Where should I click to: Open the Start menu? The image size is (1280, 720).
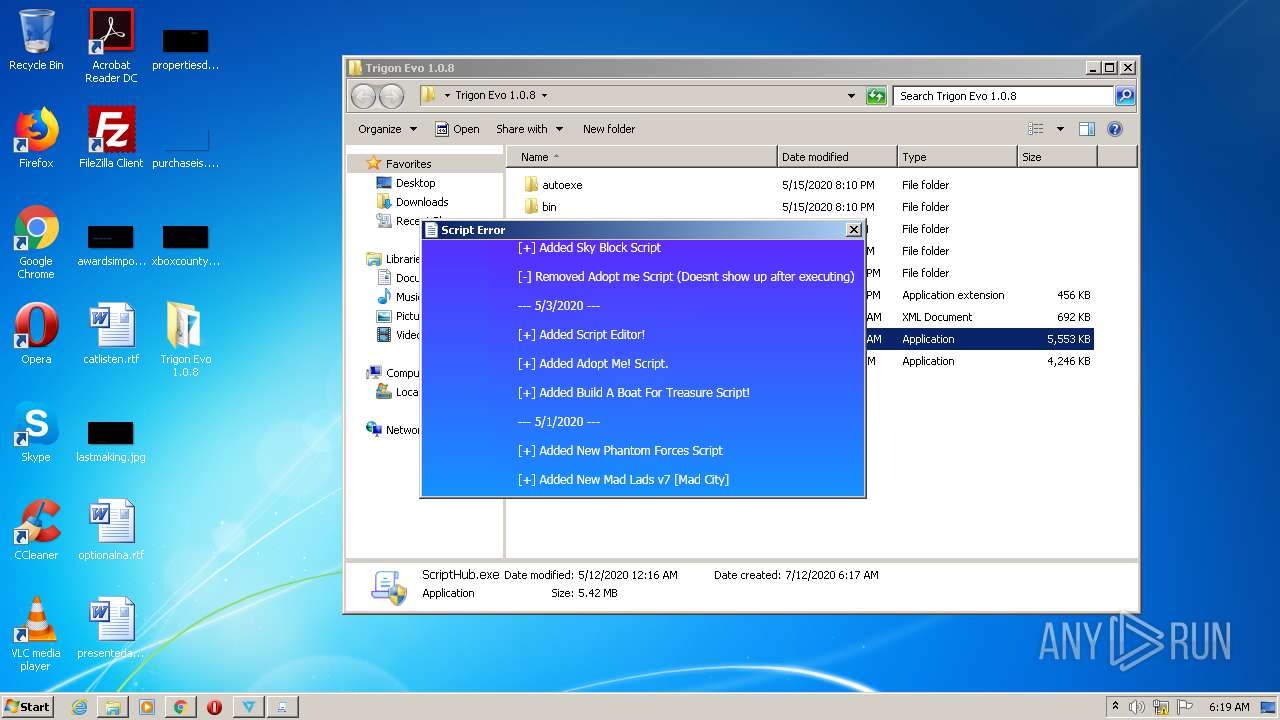[x=28, y=707]
